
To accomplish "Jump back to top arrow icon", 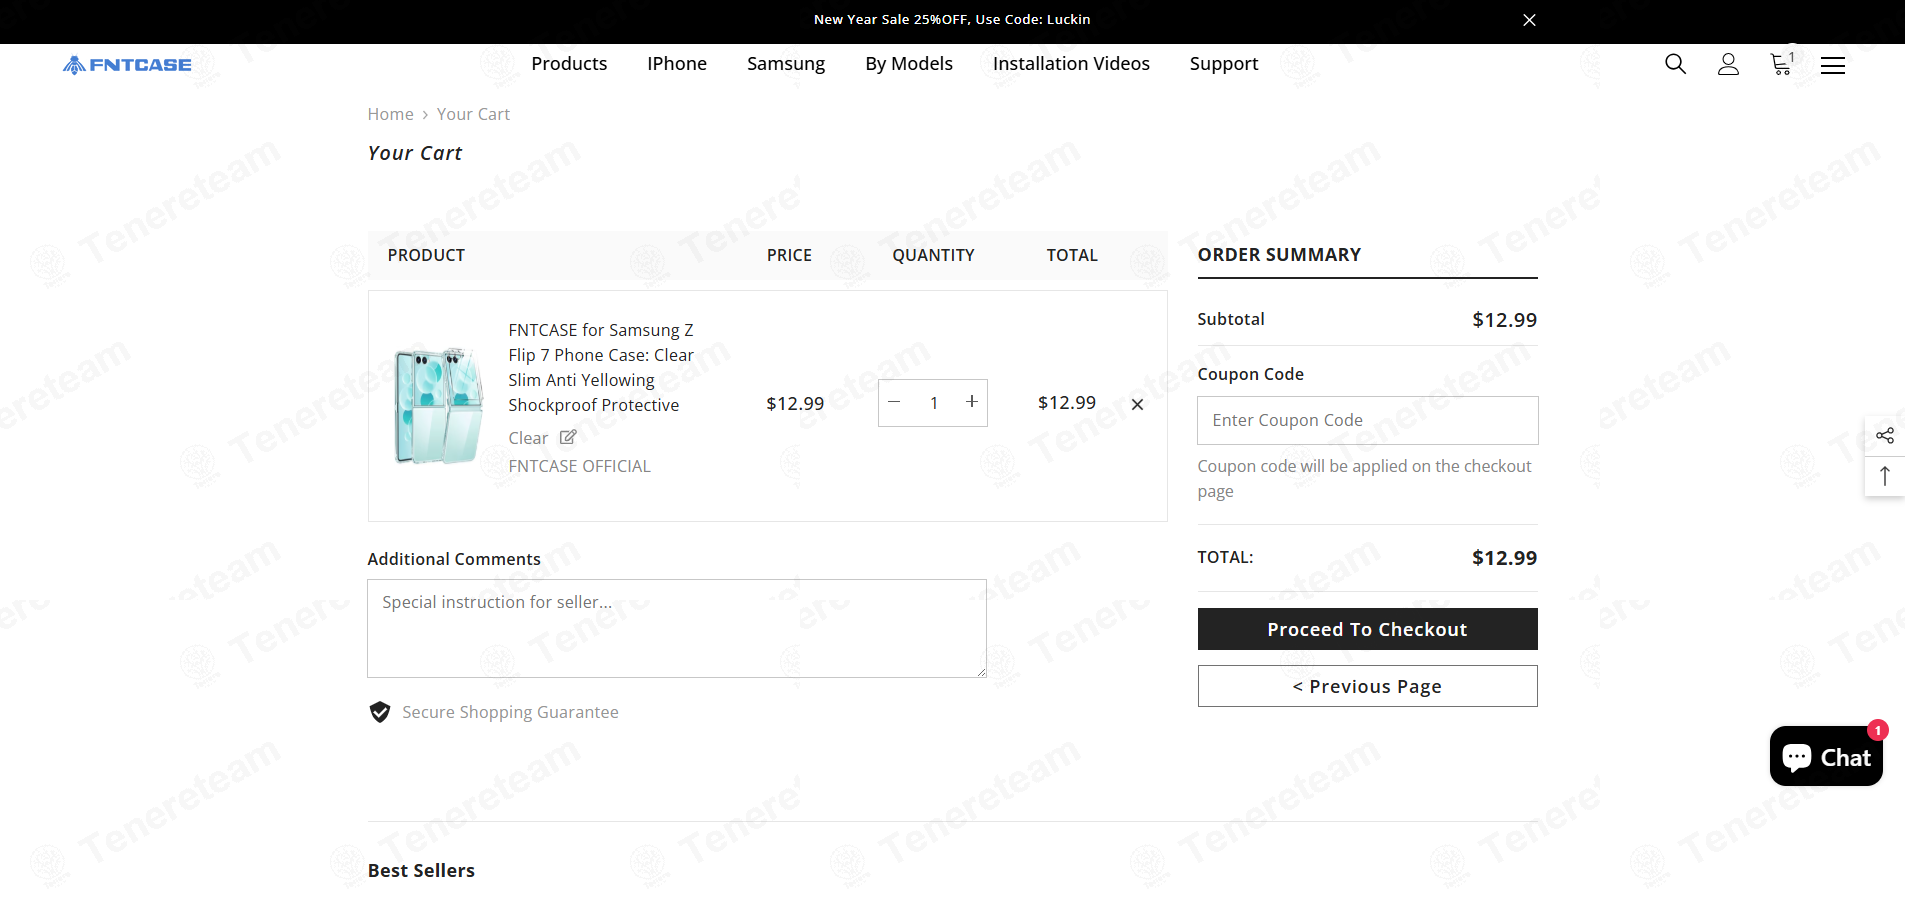I will (x=1885, y=476).
